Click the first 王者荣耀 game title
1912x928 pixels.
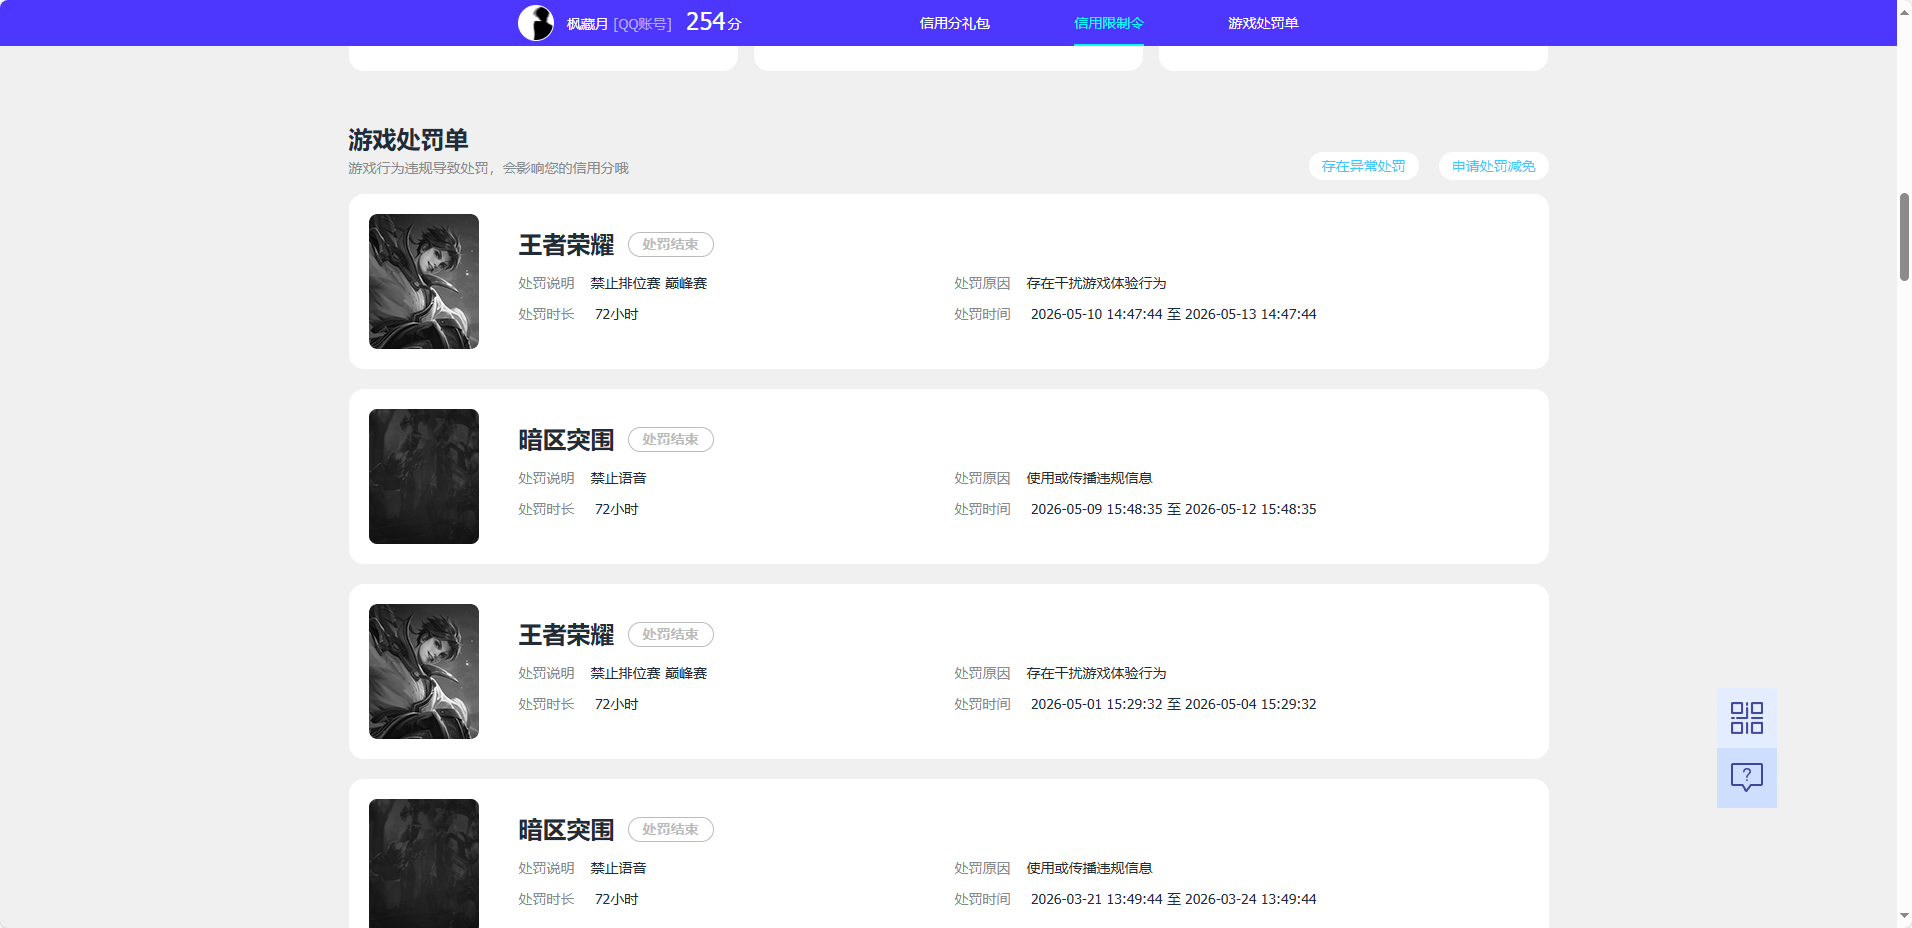pyautogui.click(x=566, y=245)
